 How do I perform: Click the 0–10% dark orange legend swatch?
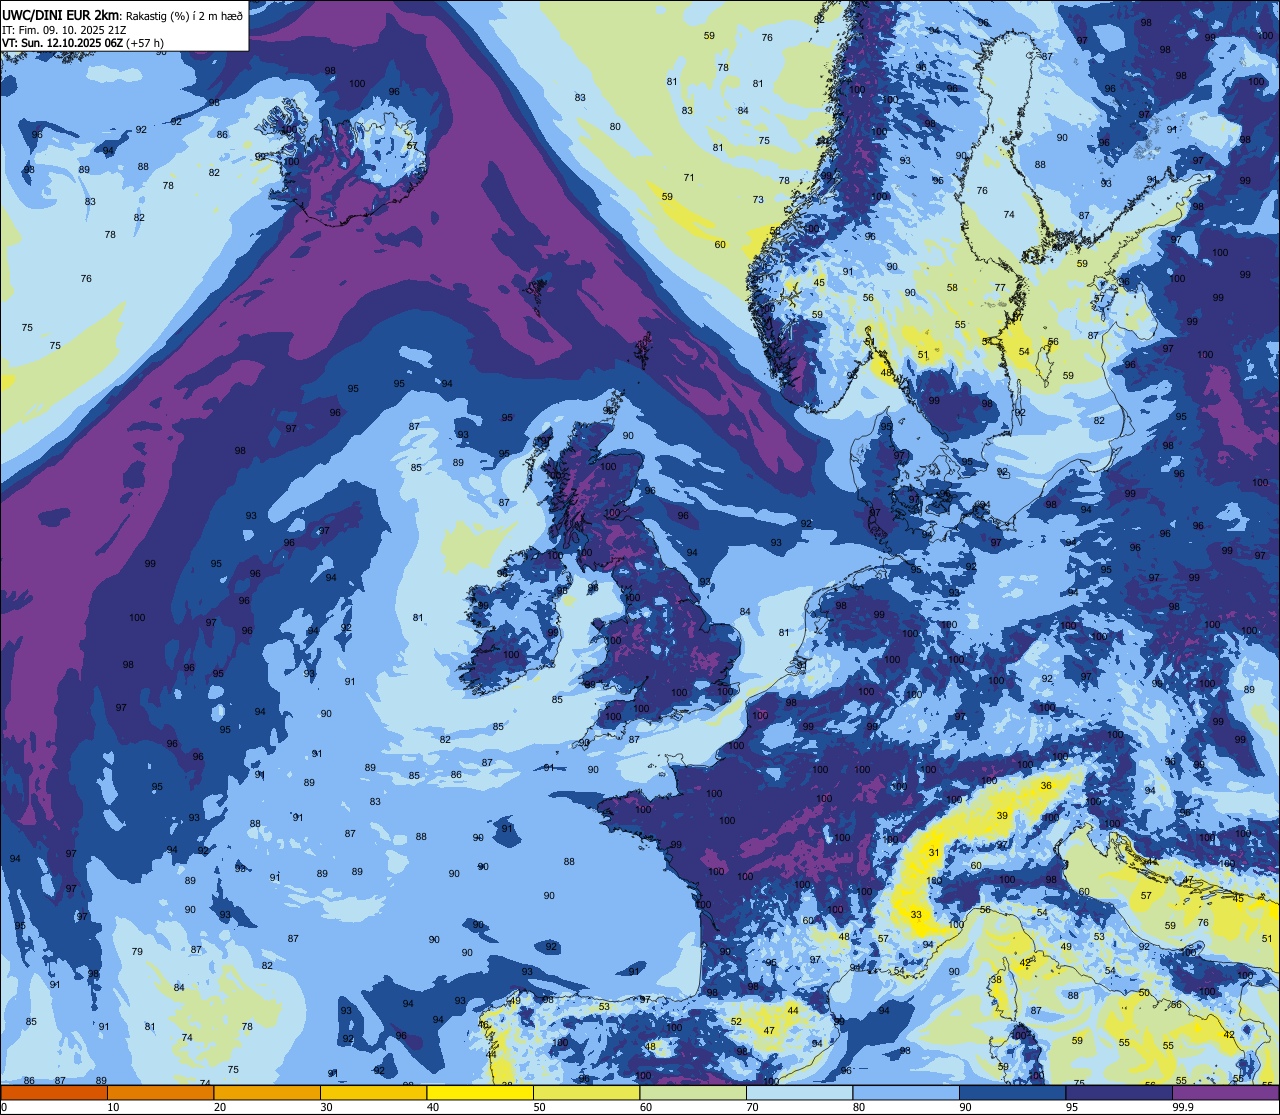pos(54,1092)
